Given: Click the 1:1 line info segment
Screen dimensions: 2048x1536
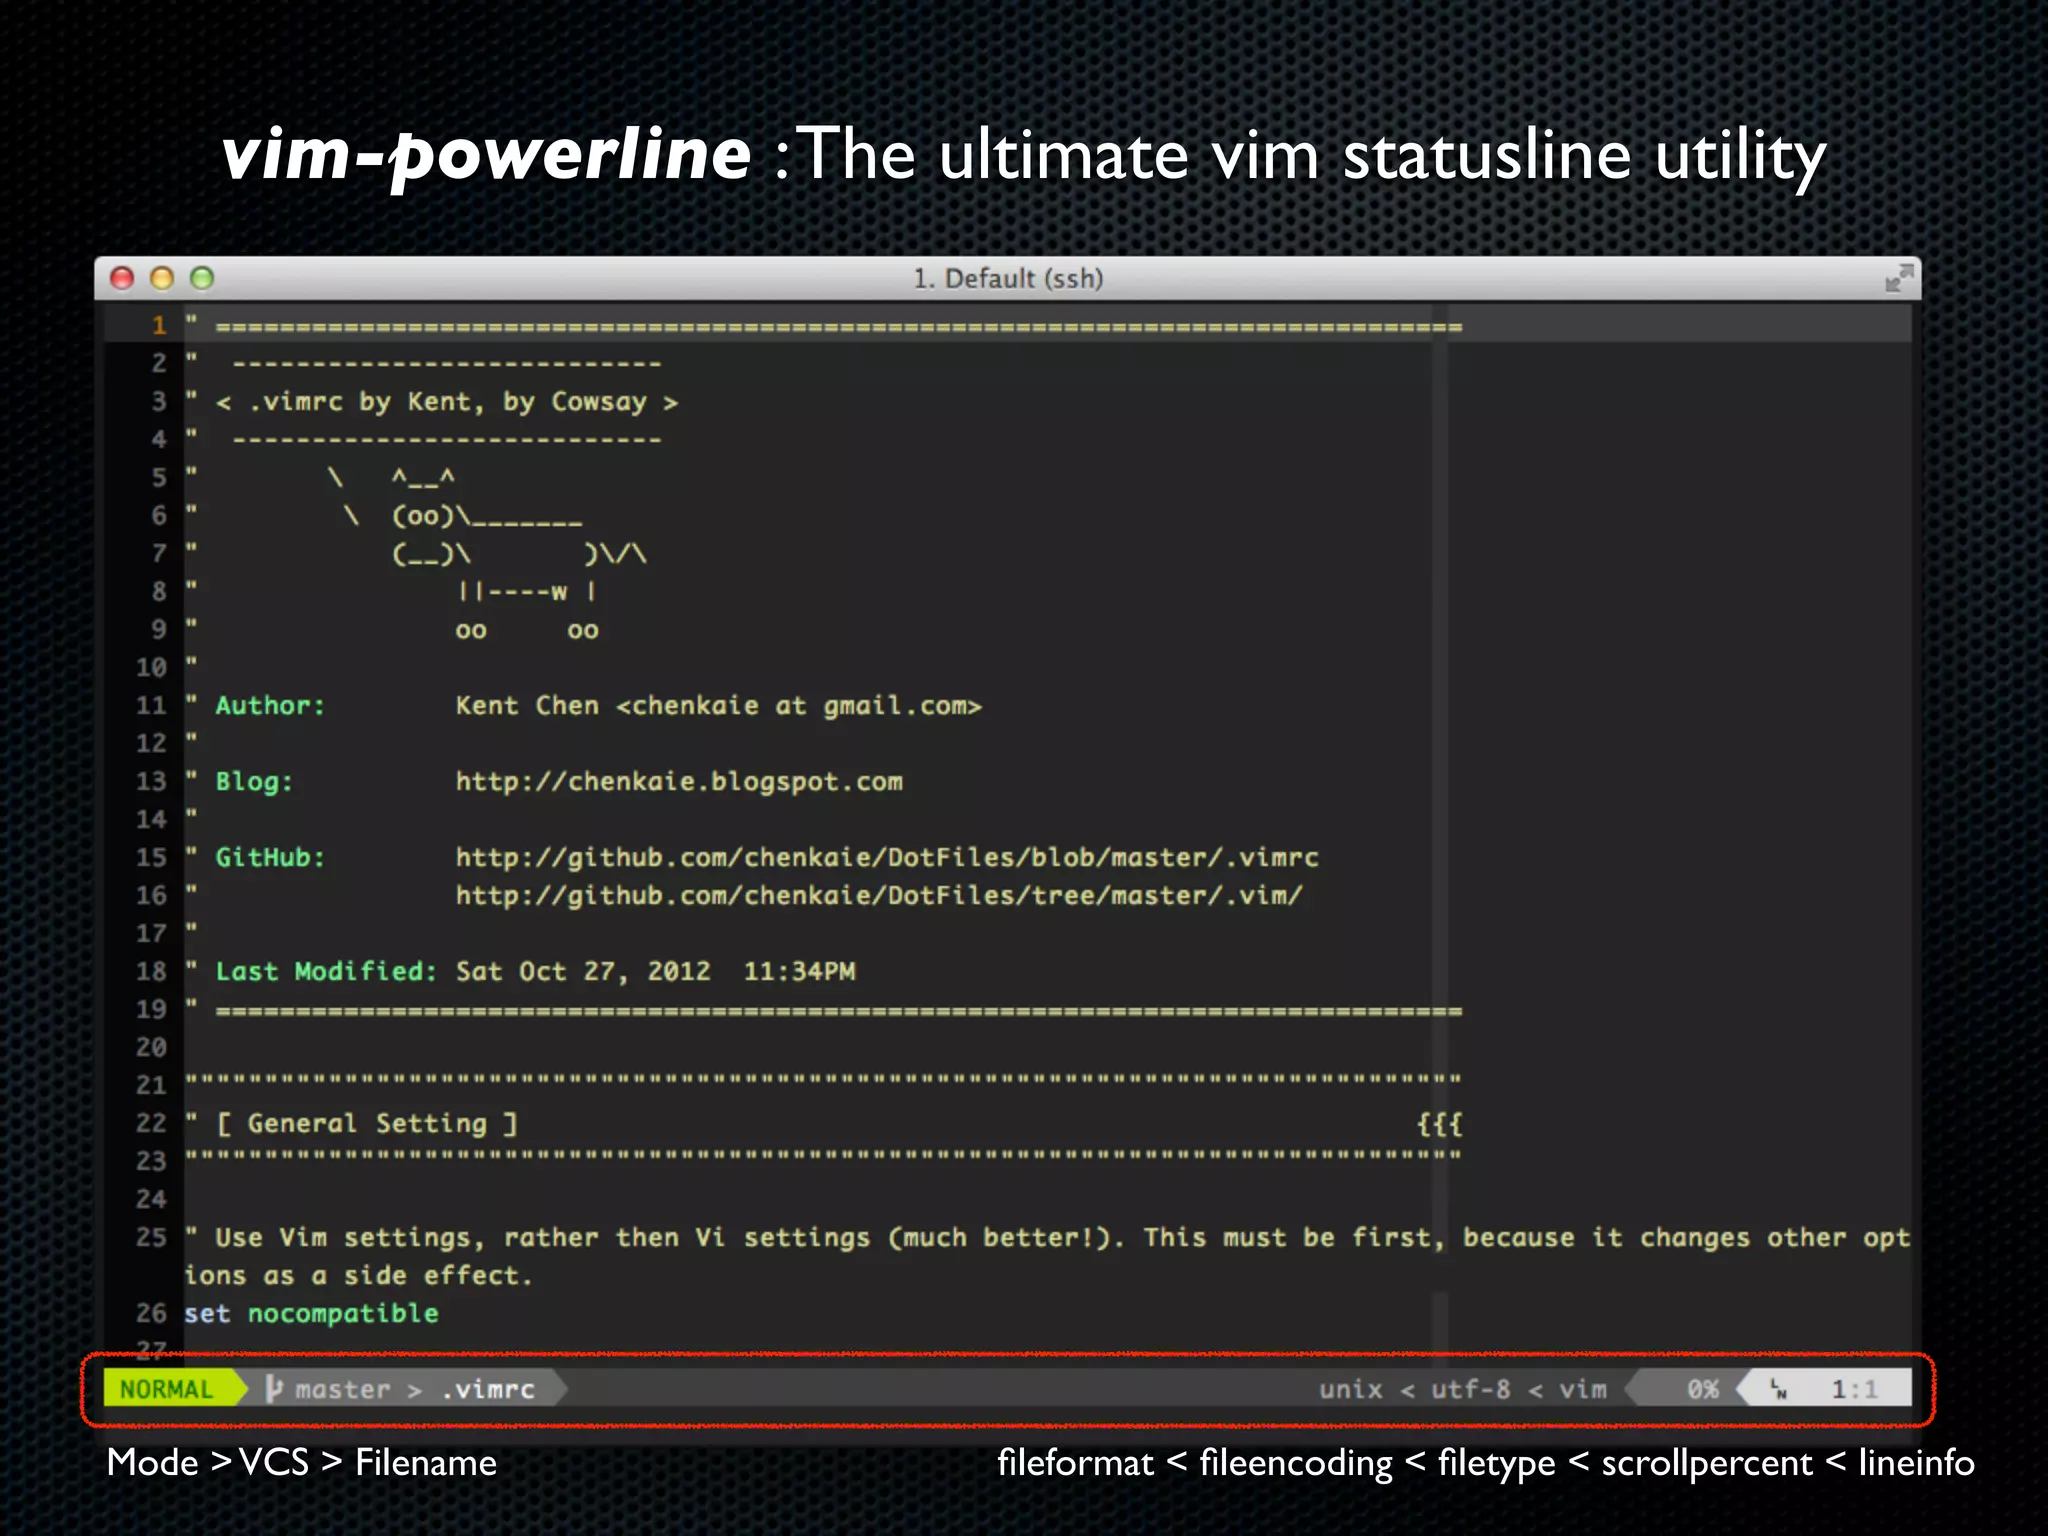Looking at the screenshot, I should coord(1854,1389).
